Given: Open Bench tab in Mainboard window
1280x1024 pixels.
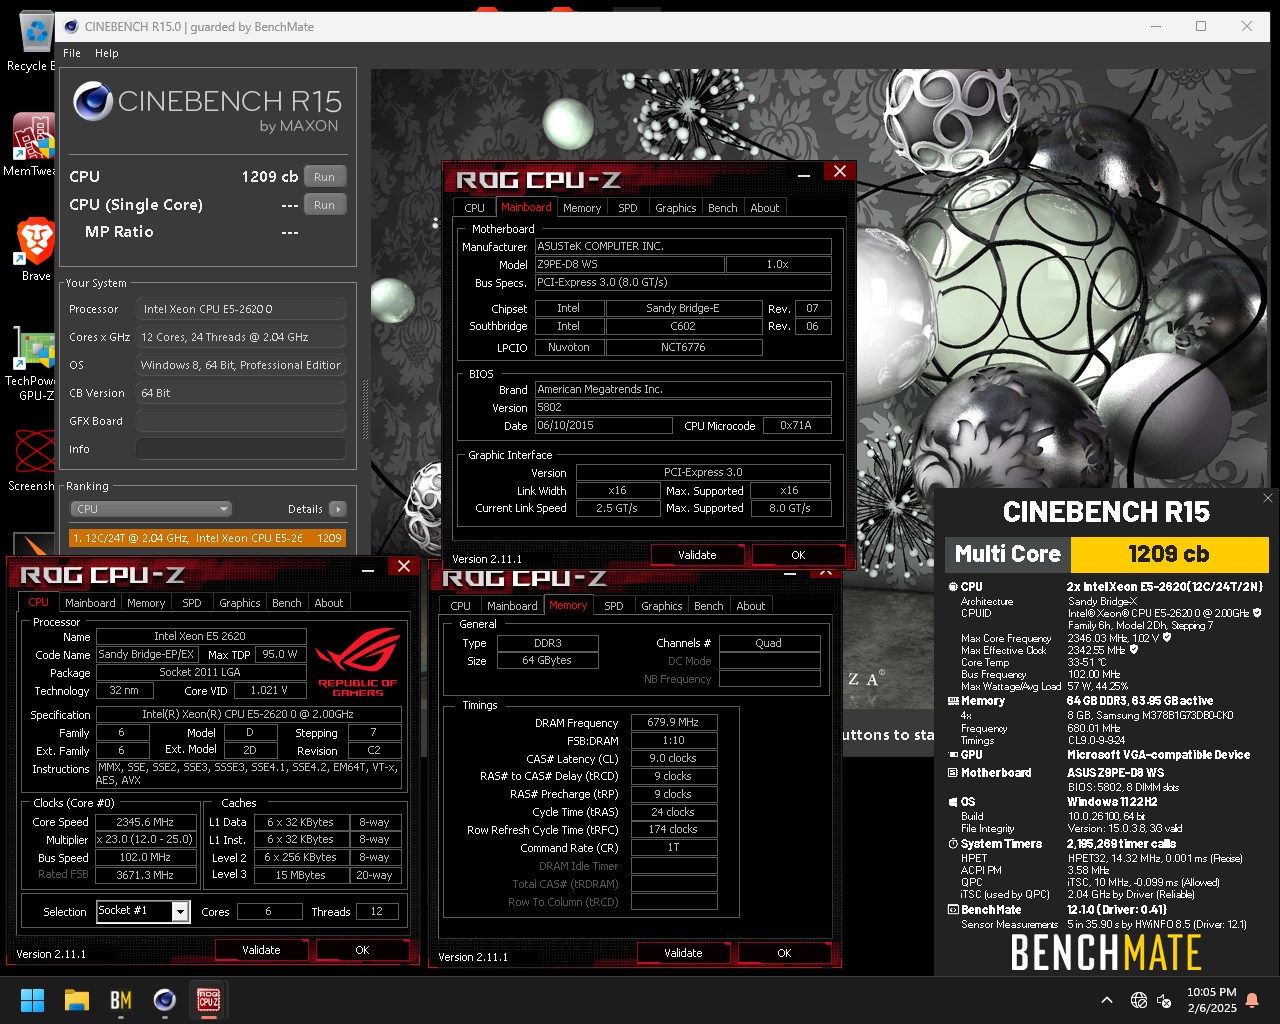Looking at the screenshot, I should pyautogui.click(x=723, y=208).
